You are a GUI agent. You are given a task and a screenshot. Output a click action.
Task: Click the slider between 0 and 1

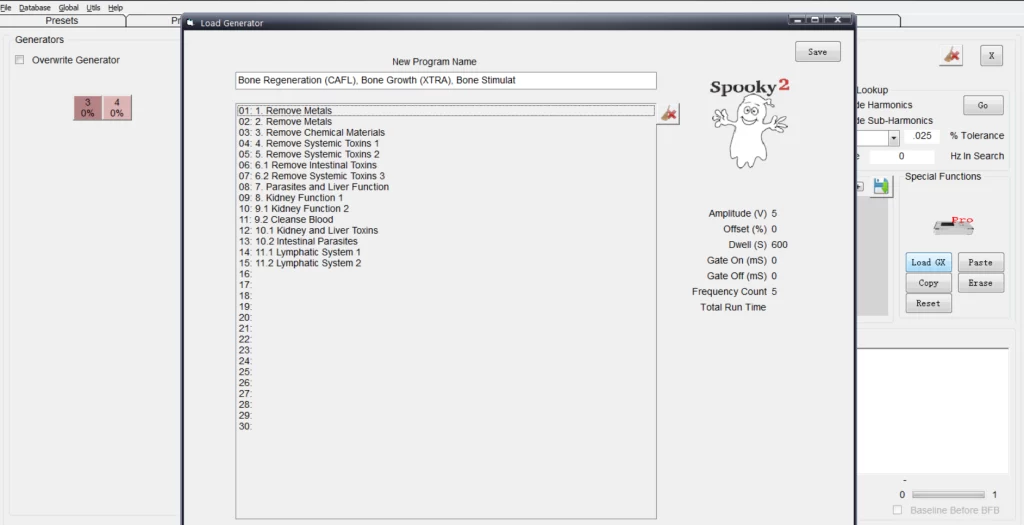948,495
